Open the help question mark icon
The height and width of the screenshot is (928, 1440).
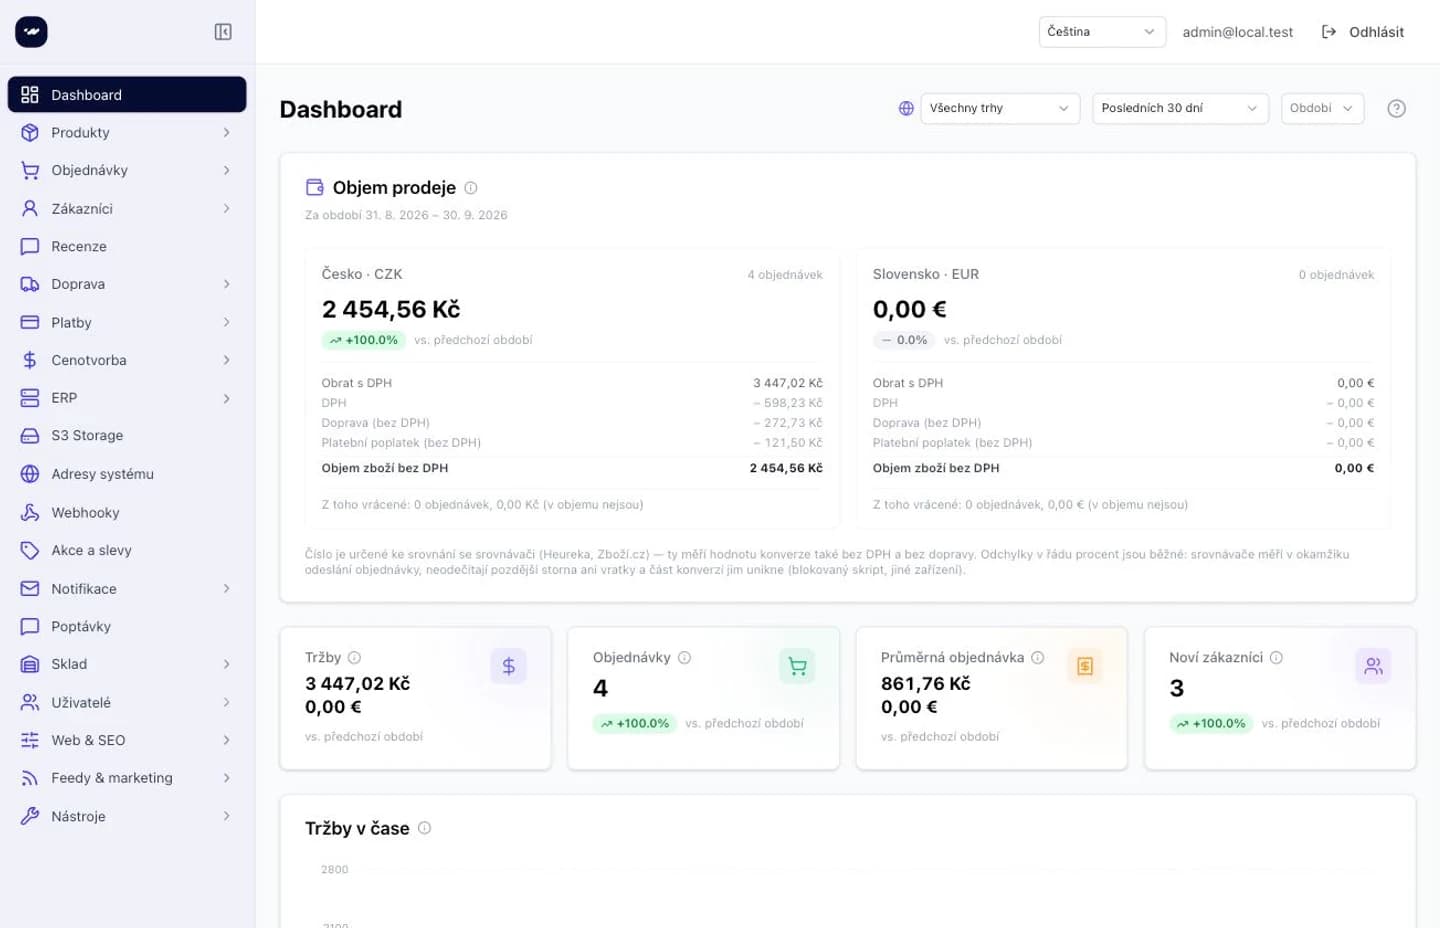point(1396,108)
